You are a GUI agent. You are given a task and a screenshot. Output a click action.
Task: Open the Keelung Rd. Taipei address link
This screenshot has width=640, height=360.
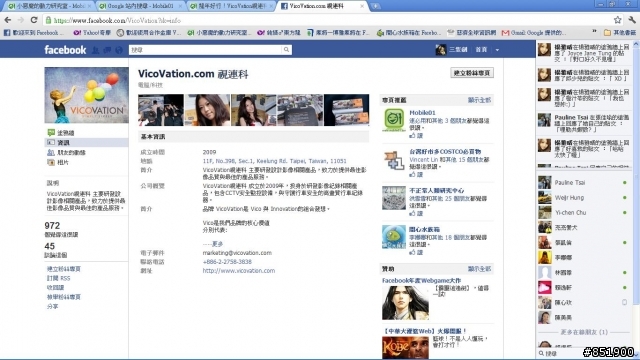[x=274, y=161]
